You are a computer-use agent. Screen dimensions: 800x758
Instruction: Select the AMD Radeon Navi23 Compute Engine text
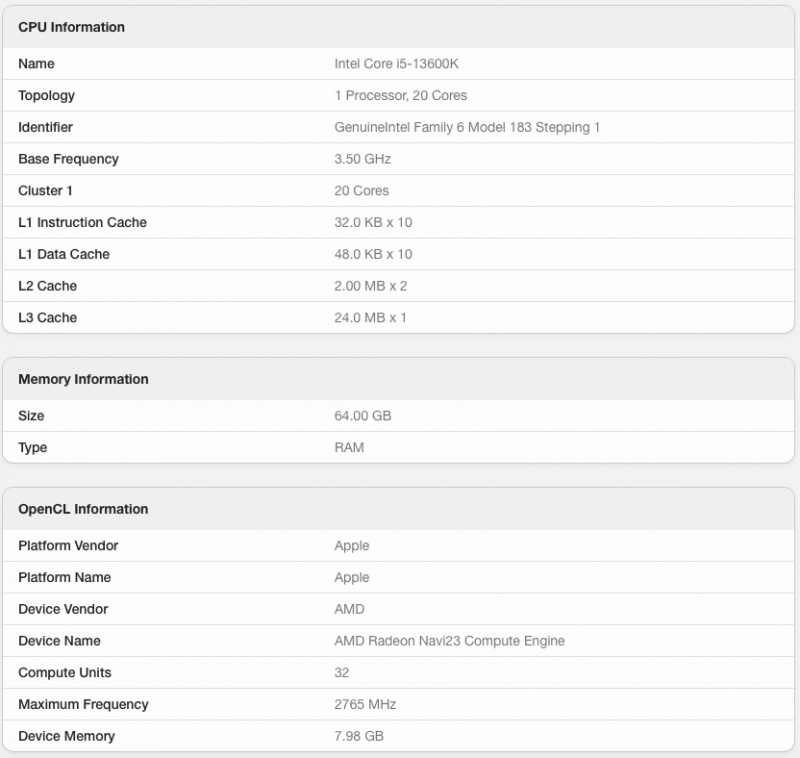[449, 641]
